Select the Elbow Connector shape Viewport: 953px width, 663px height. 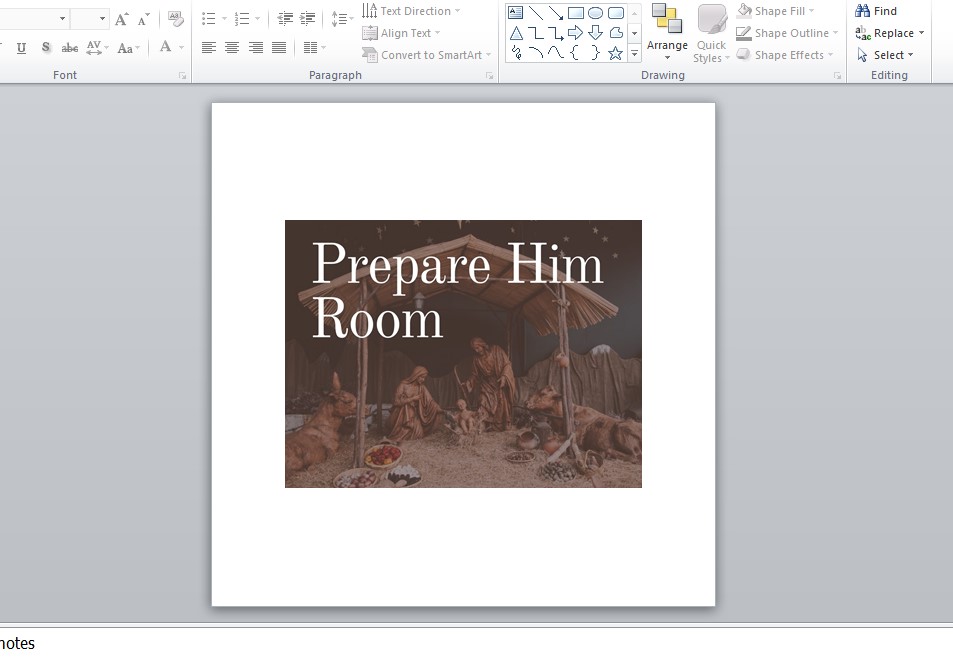coord(535,33)
